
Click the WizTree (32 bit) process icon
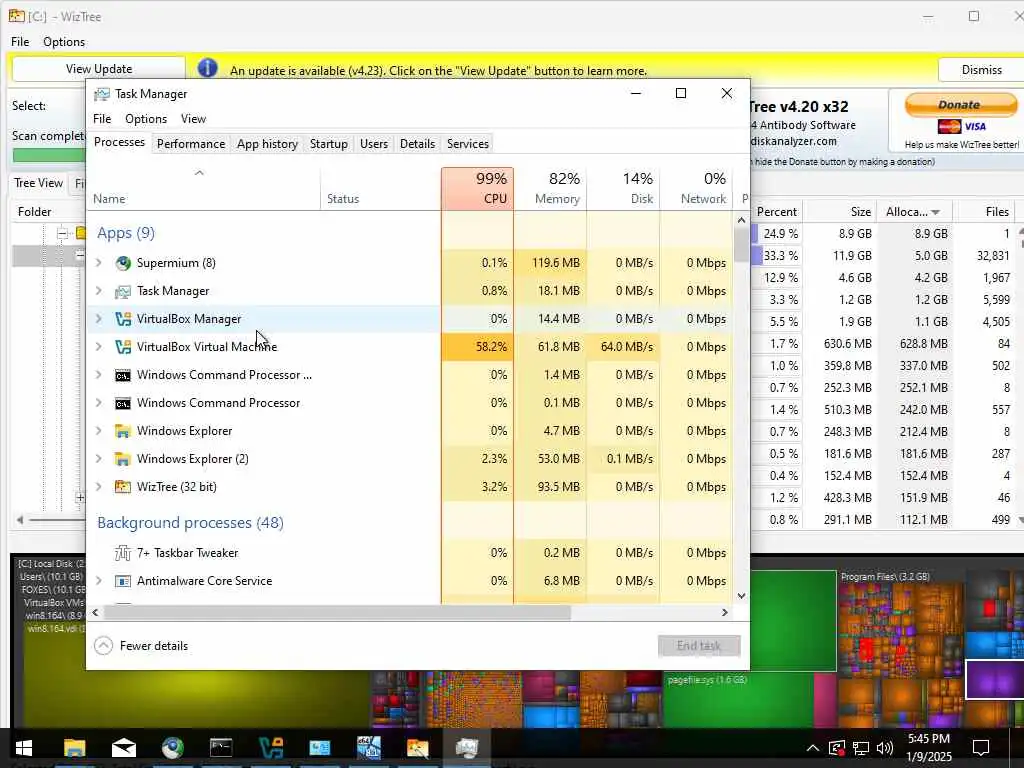click(x=123, y=487)
